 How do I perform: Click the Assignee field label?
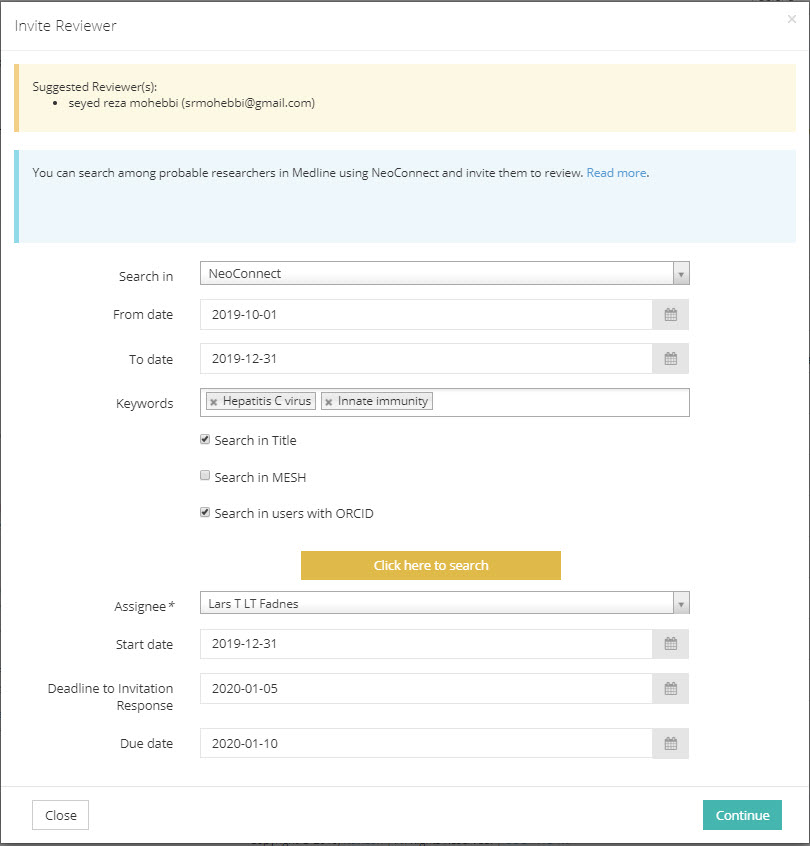144,606
